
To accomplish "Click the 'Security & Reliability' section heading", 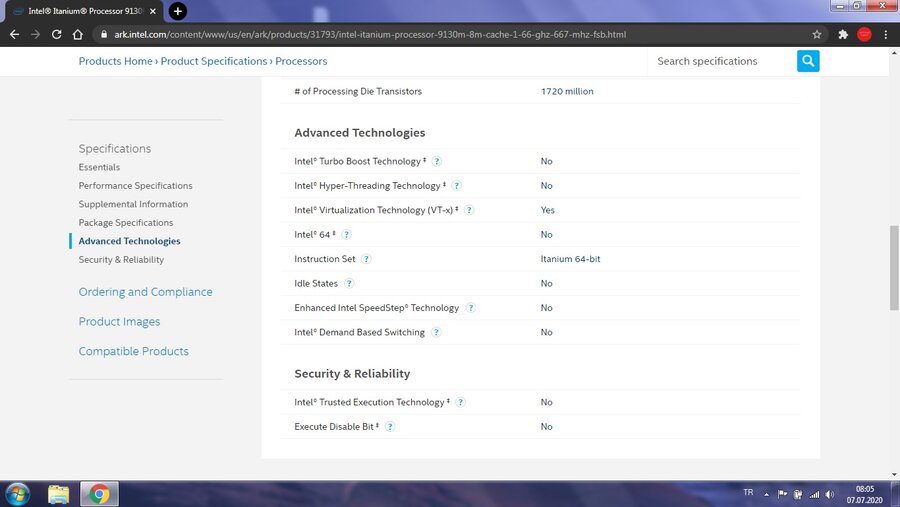I will pos(352,374).
